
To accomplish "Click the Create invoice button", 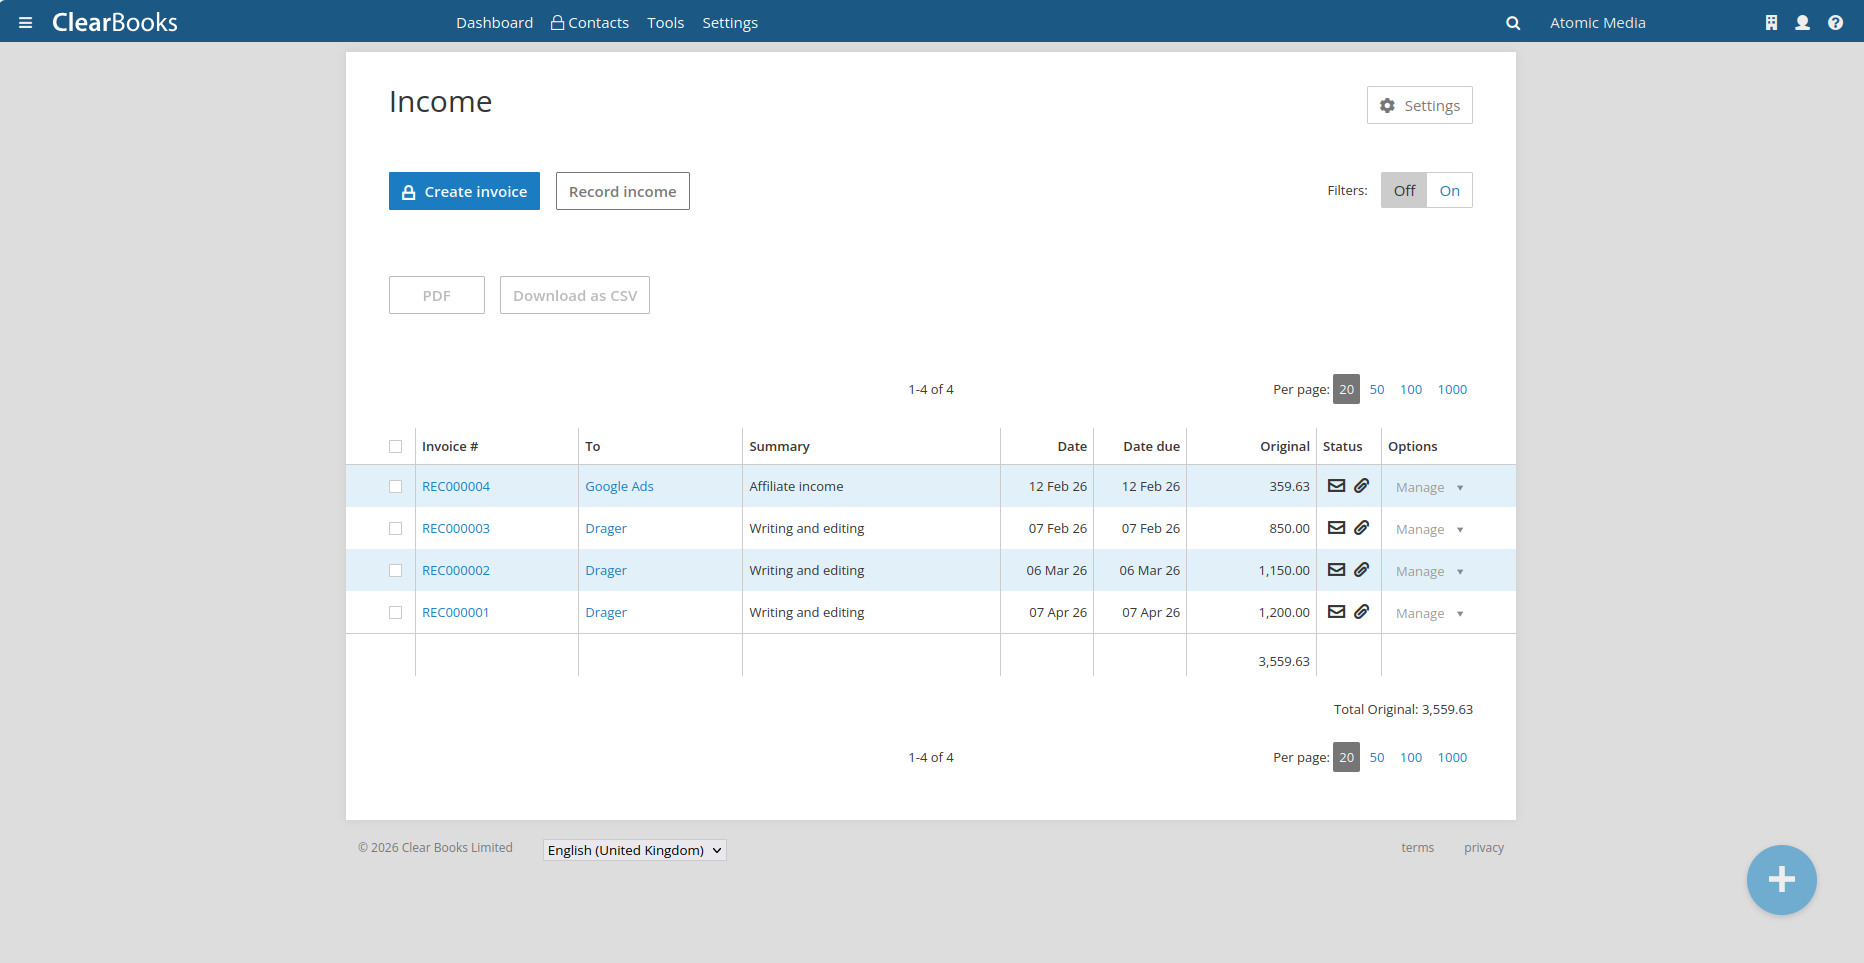I will tap(464, 191).
